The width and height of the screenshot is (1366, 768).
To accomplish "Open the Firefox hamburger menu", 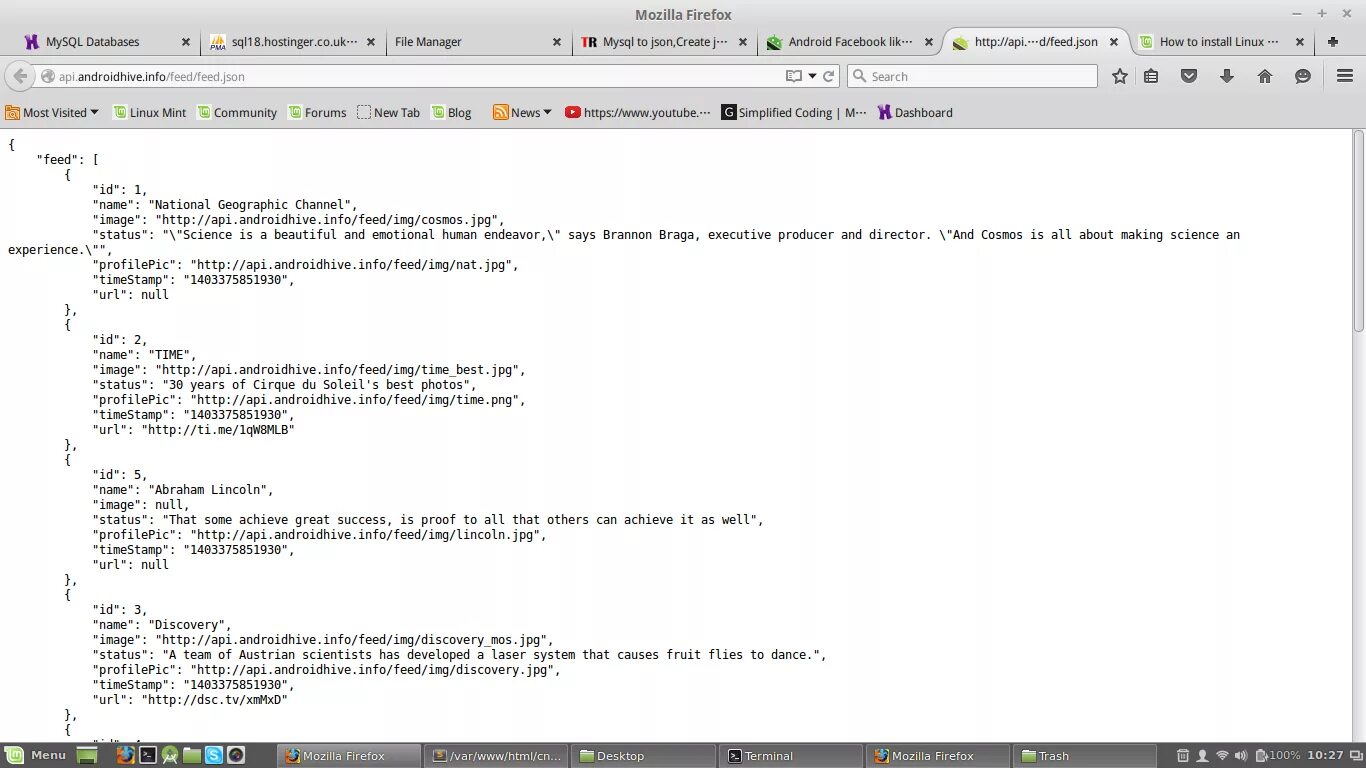I will pyautogui.click(x=1345, y=76).
